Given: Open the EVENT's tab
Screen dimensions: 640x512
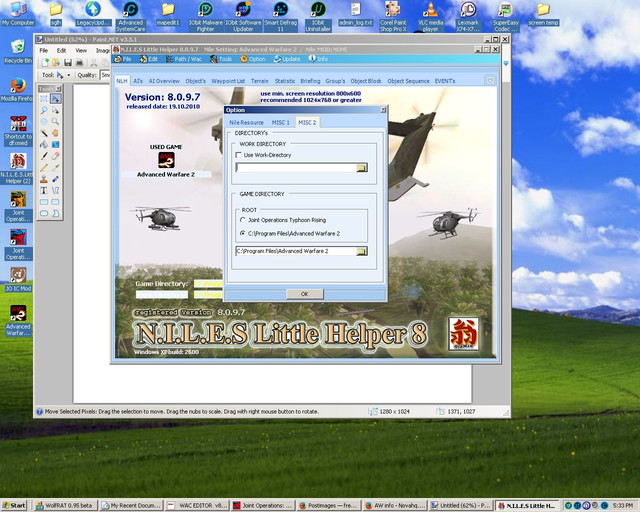Looking at the screenshot, I should tap(445, 81).
